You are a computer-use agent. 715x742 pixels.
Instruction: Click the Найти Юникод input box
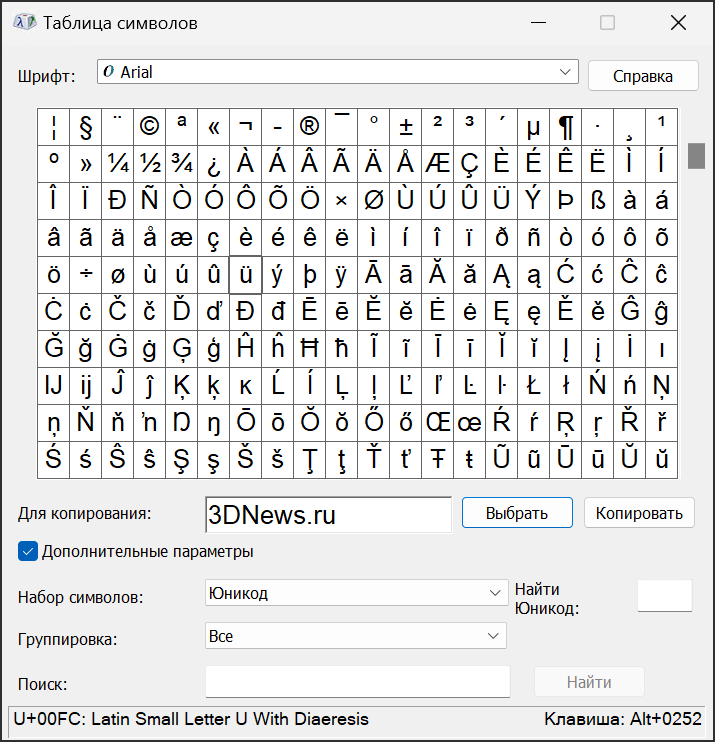(x=664, y=595)
